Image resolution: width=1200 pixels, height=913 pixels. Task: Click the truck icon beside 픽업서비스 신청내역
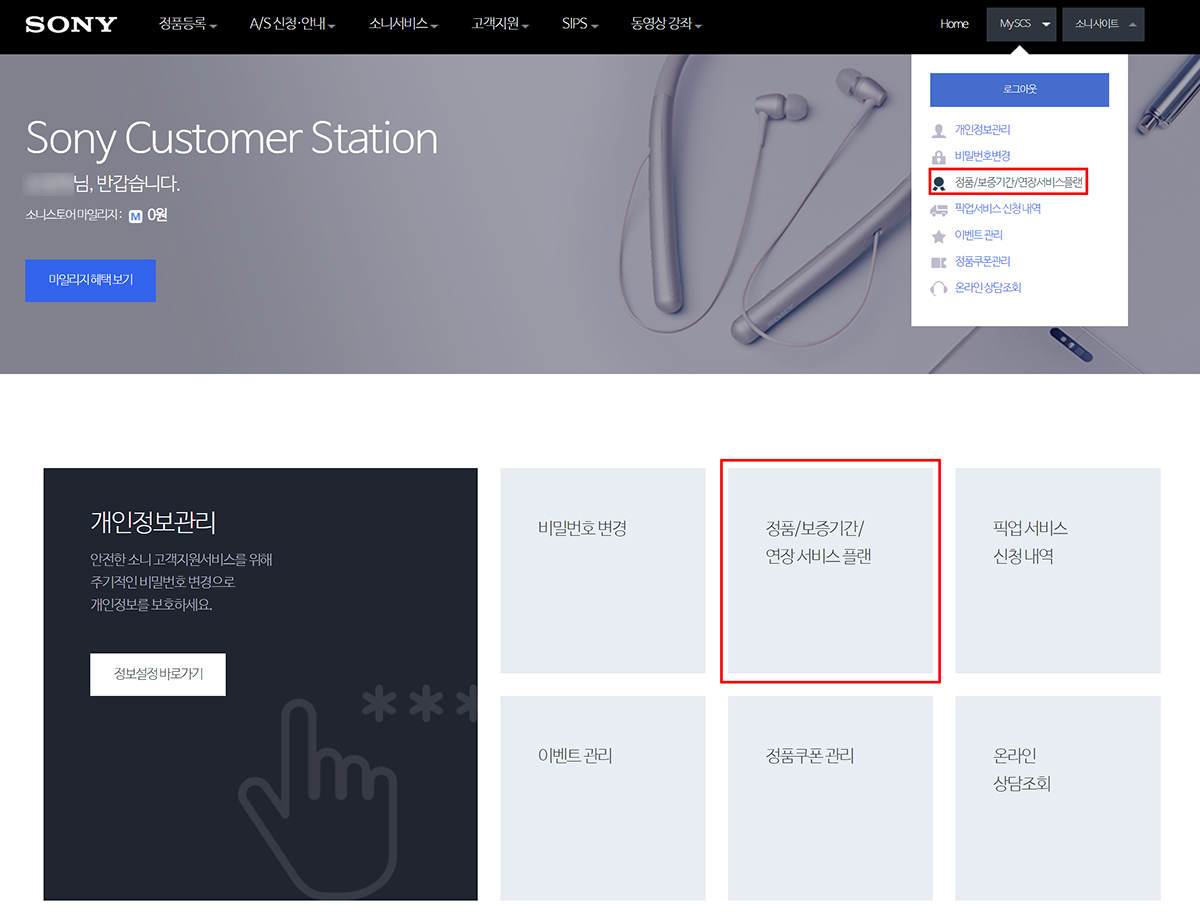point(938,210)
